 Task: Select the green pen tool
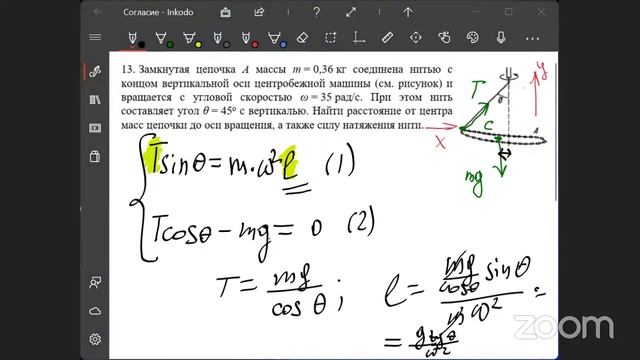click(162, 38)
